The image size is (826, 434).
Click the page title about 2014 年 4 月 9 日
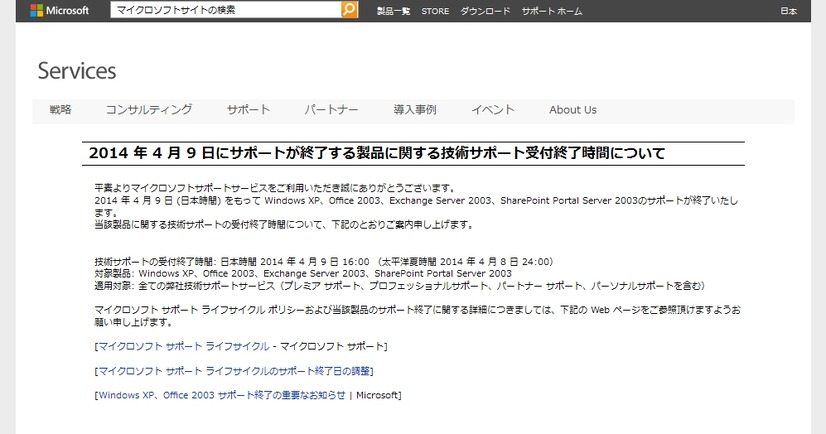pos(377,153)
